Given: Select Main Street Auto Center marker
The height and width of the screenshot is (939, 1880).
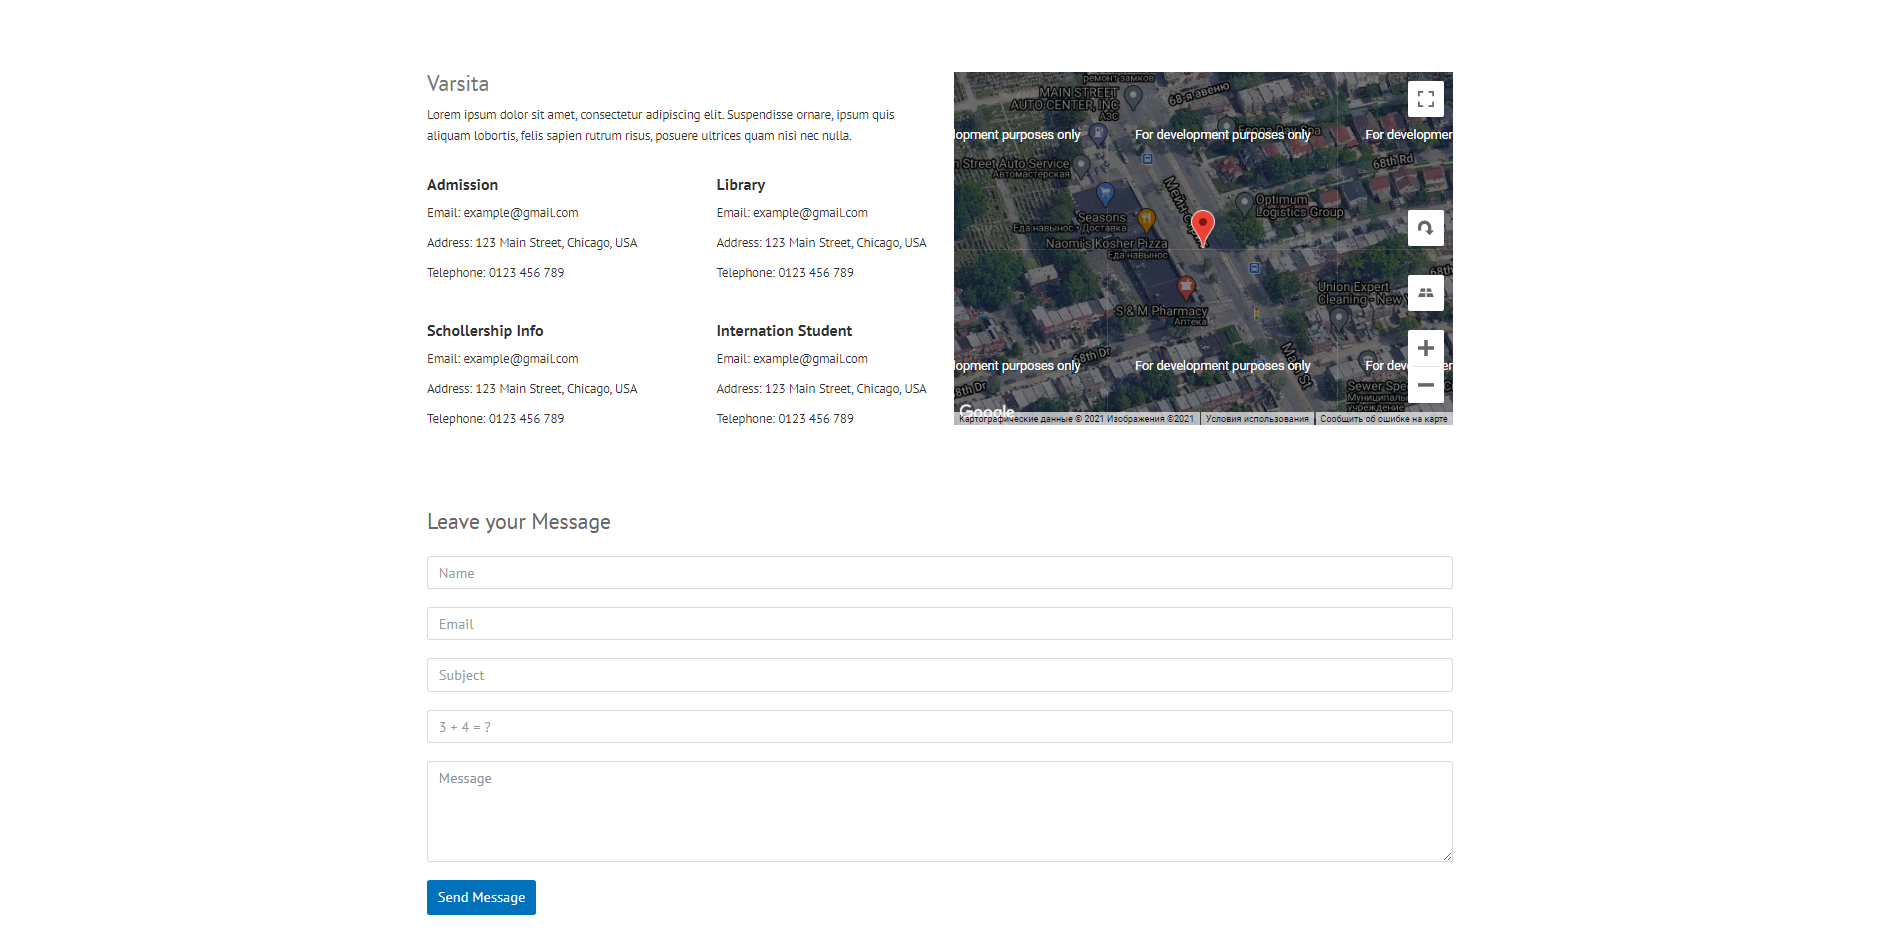Looking at the screenshot, I should pos(1133,97).
